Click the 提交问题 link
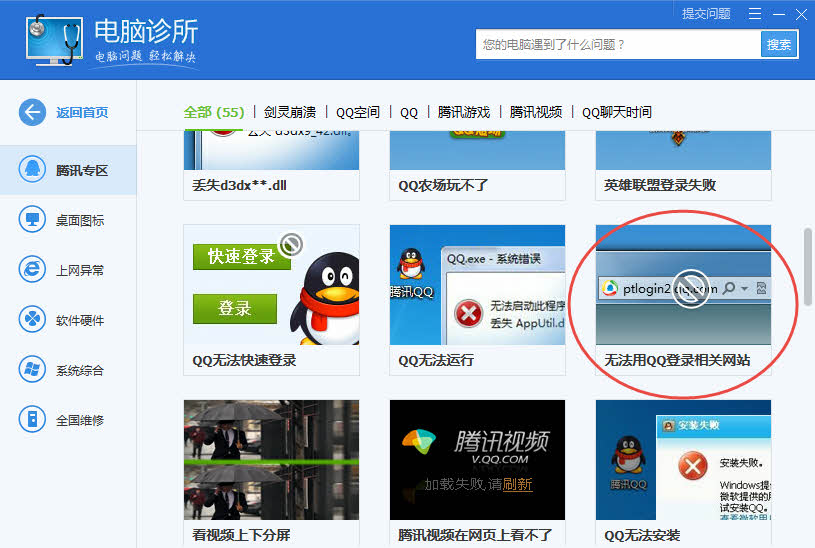Screen dimensions: 815x548 [706, 14]
